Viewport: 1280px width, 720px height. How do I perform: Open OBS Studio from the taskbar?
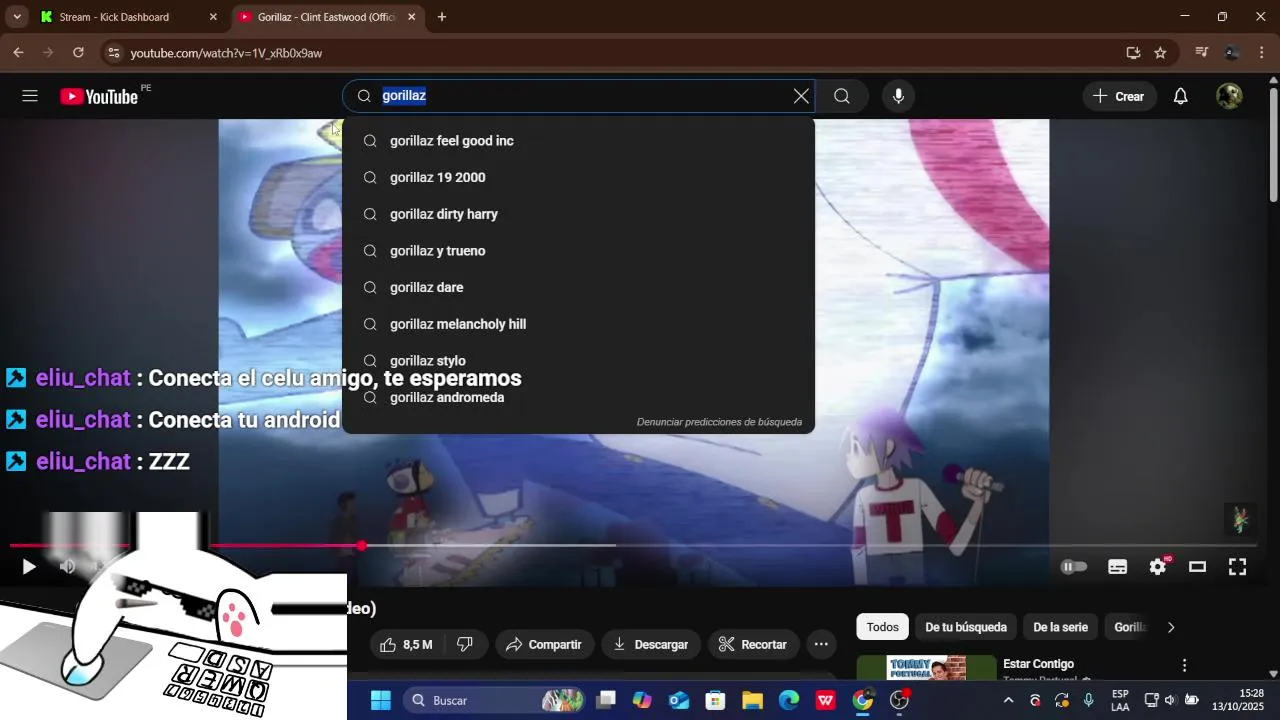pos(900,701)
